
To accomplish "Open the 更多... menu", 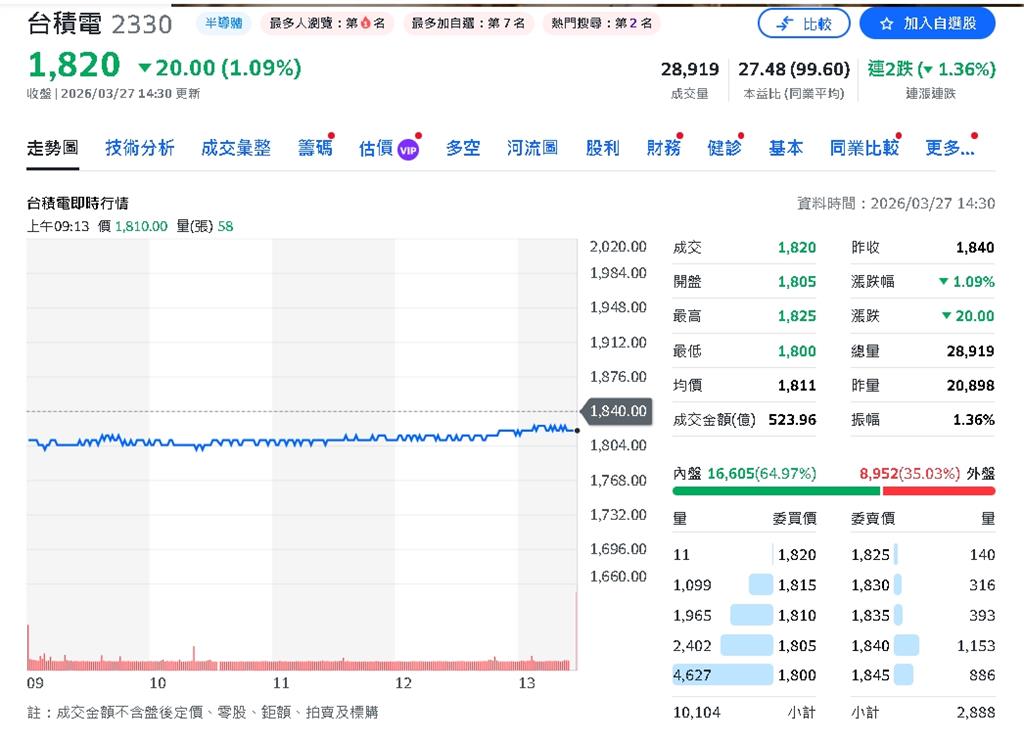I will click(951, 146).
